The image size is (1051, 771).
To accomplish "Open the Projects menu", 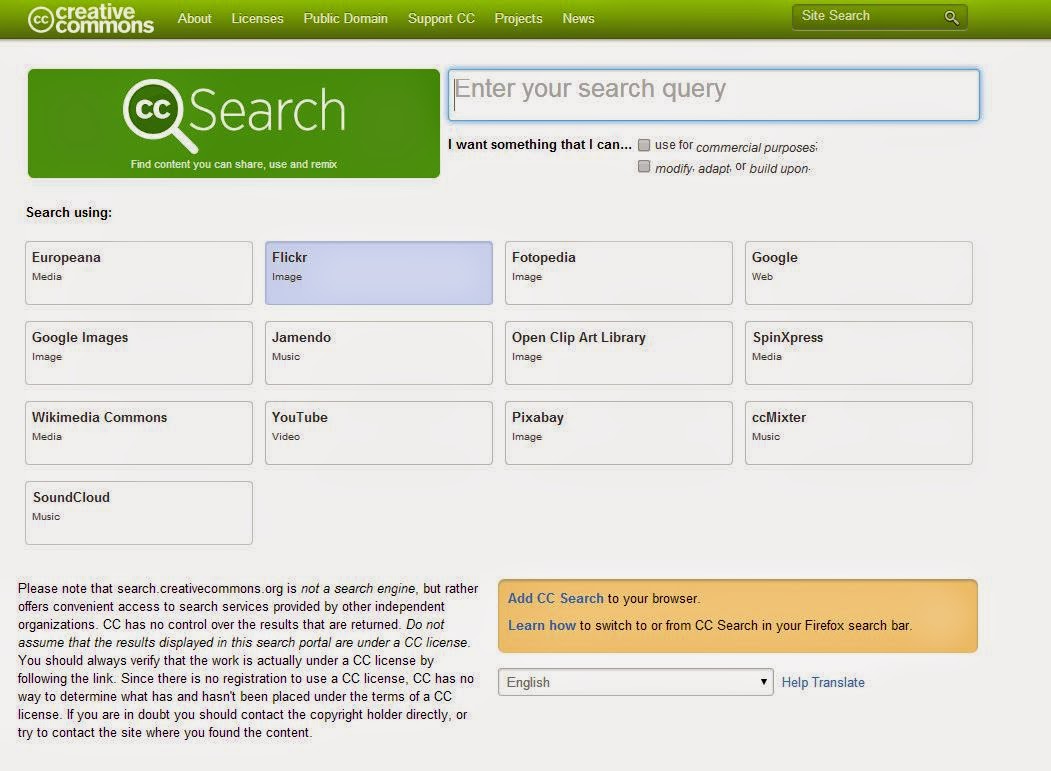I will click(x=518, y=19).
